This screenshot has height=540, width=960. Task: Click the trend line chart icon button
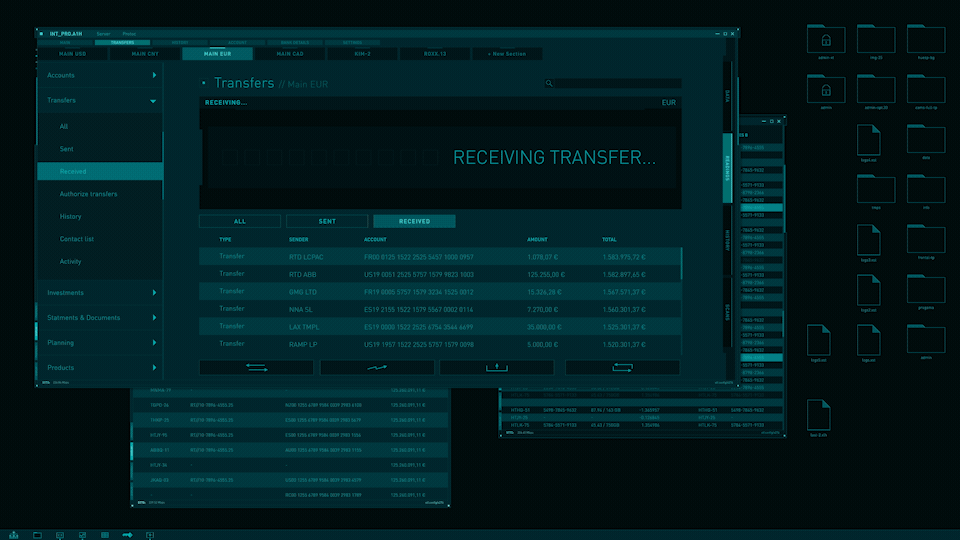[377, 367]
